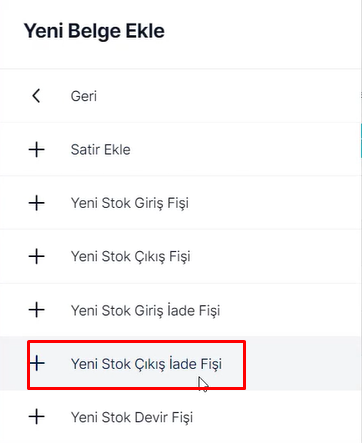
Task: Click the last visible stock transfer slip row
Action: pos(181,417)
